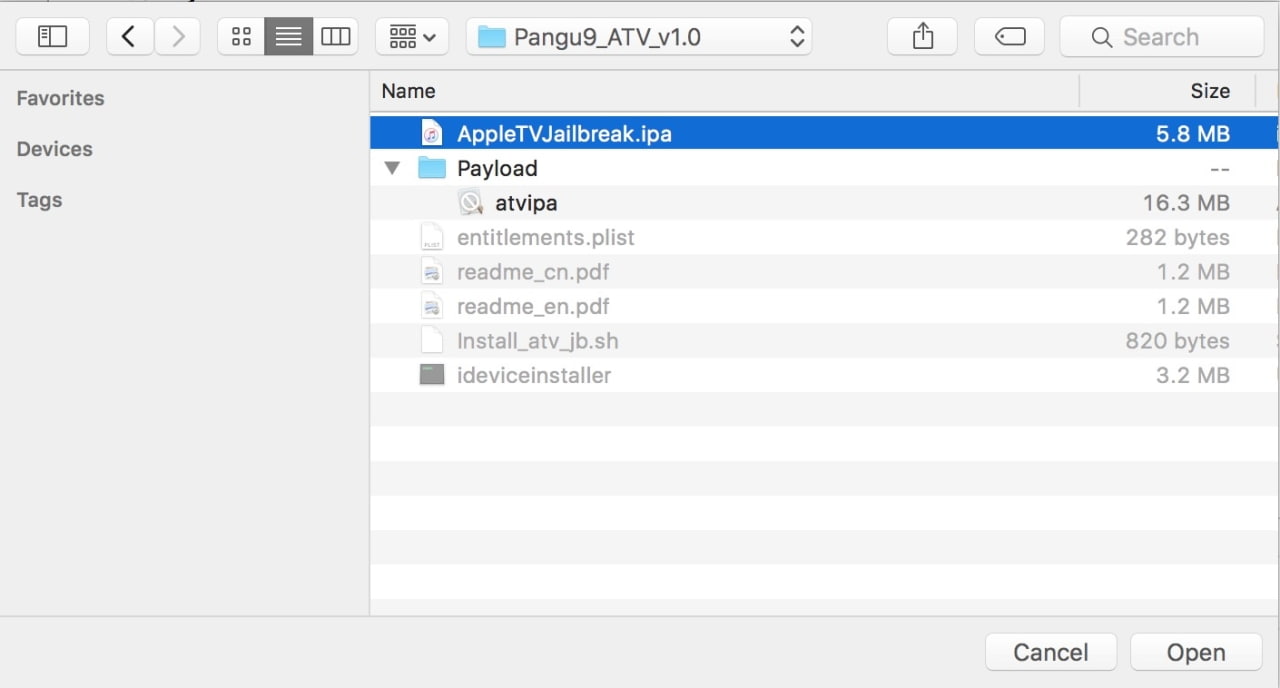The image size is (1280, 688).
Task: Open the item arrangement dropdown
Action: pyautogui.click(x=412, y=37)
